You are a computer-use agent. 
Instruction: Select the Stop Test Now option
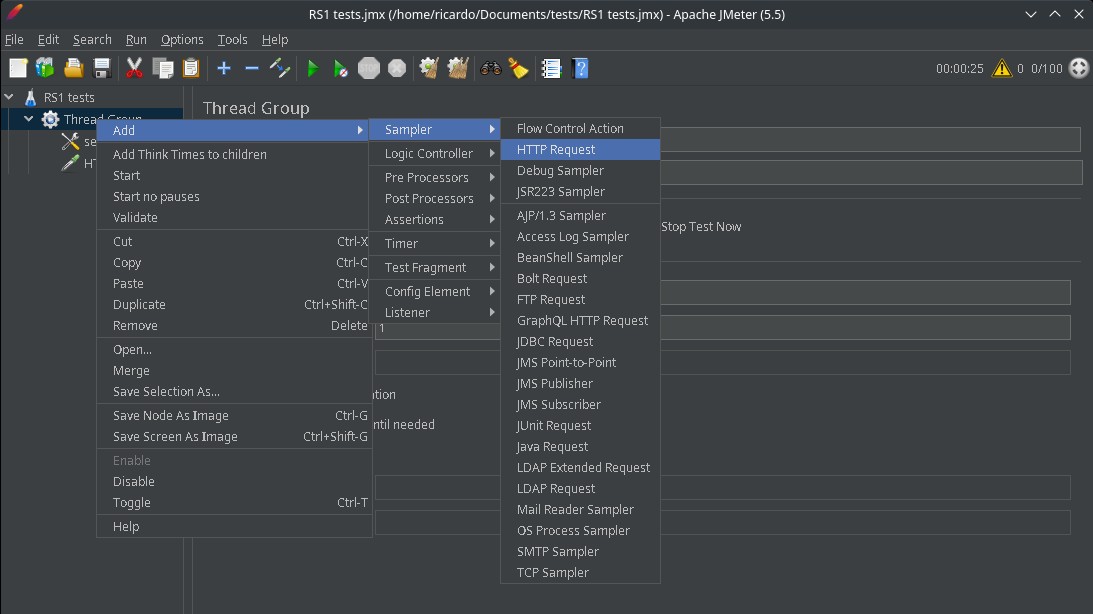(701, 227)
